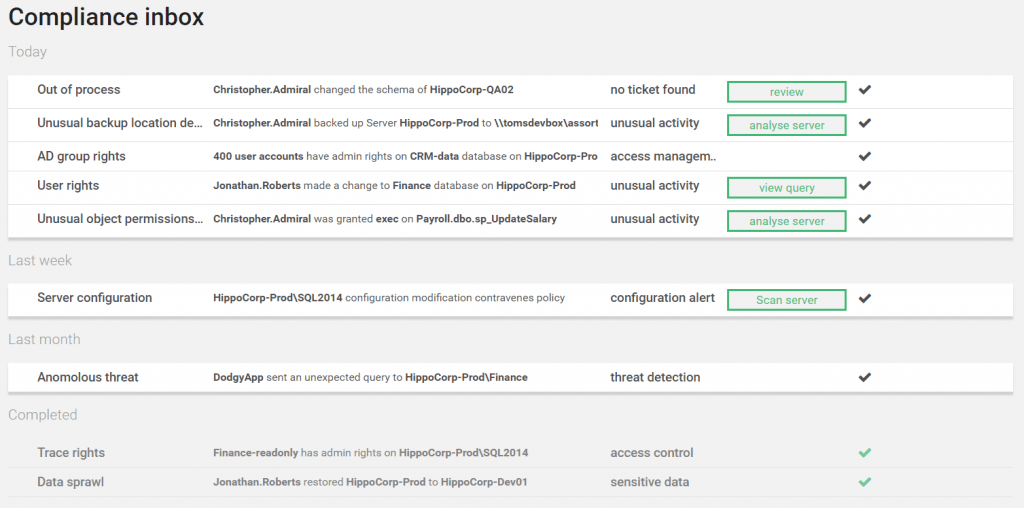Open the AD group rights title
The height and width of the screenshot is (508, 1024).
click(81, 156)
